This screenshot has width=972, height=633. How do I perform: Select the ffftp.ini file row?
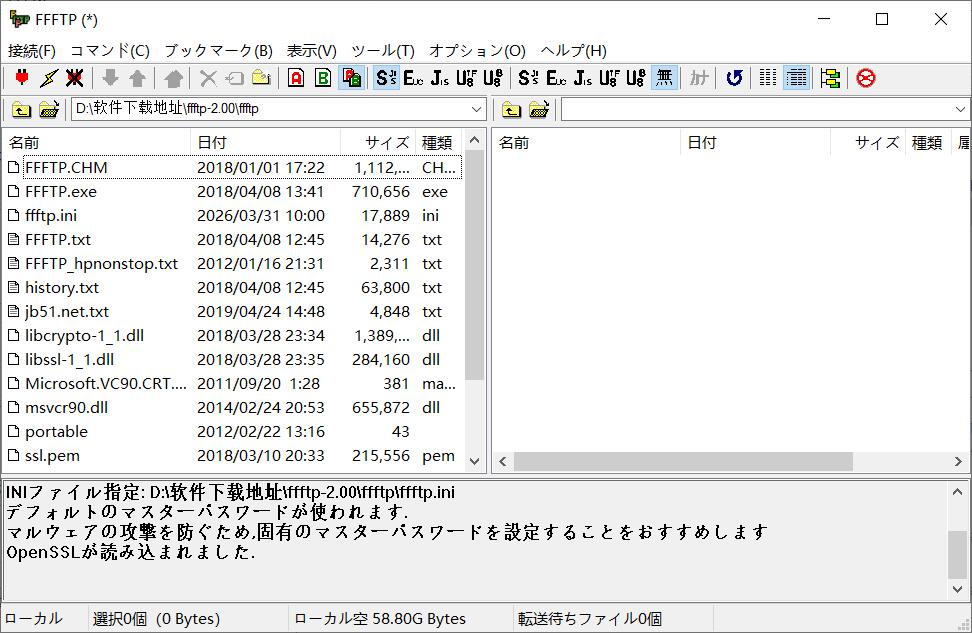tap(233, 216)
